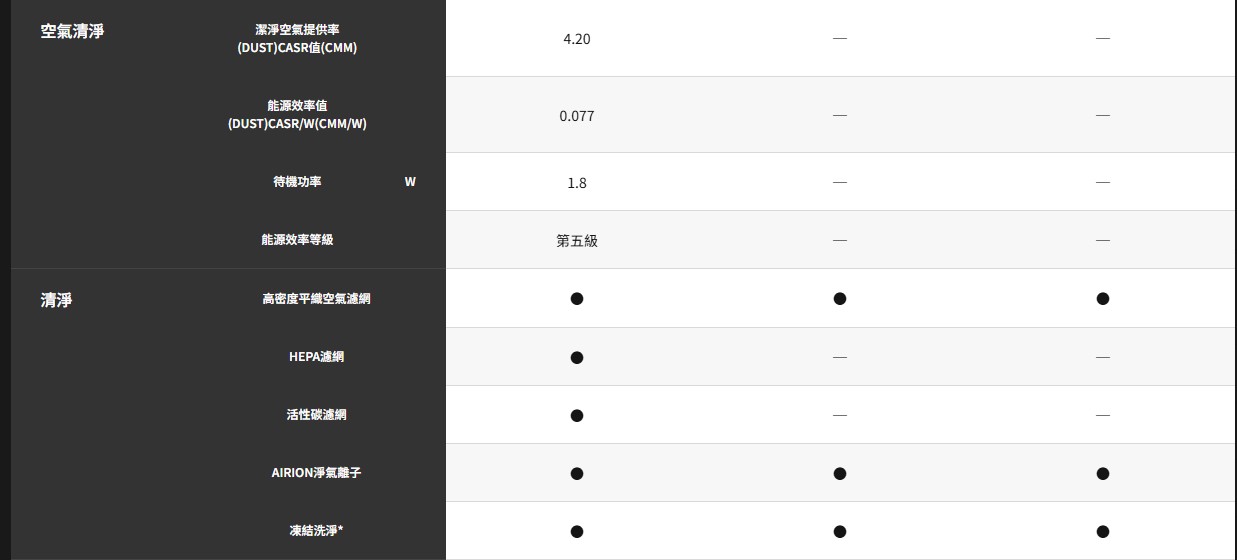Click the 高密度平織空氣濾網 label
Screen dimensions: 1237x560
[x=316, y=299]
